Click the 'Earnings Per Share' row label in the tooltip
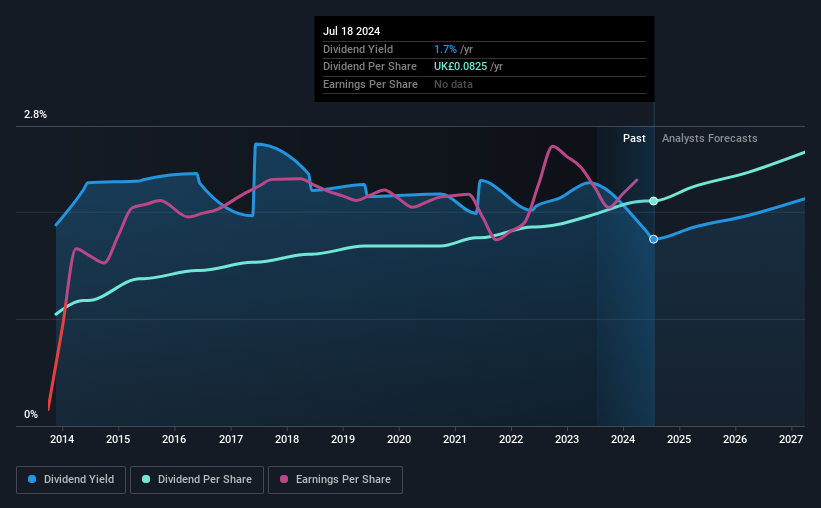This screenshot has height=508, width=821. 370,84
